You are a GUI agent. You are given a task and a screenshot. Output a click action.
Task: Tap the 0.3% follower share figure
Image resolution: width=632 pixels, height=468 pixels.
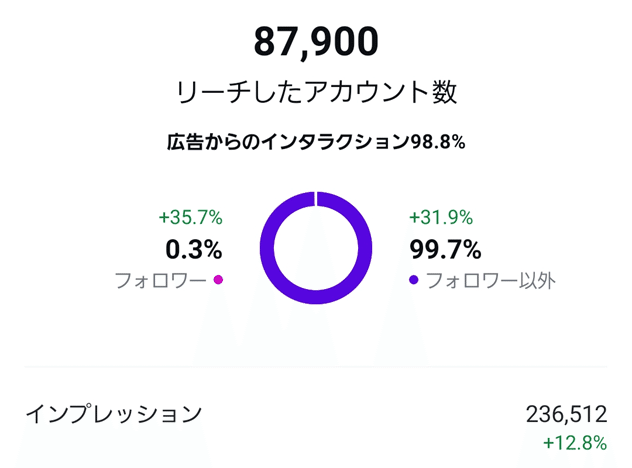pos(194,249)
